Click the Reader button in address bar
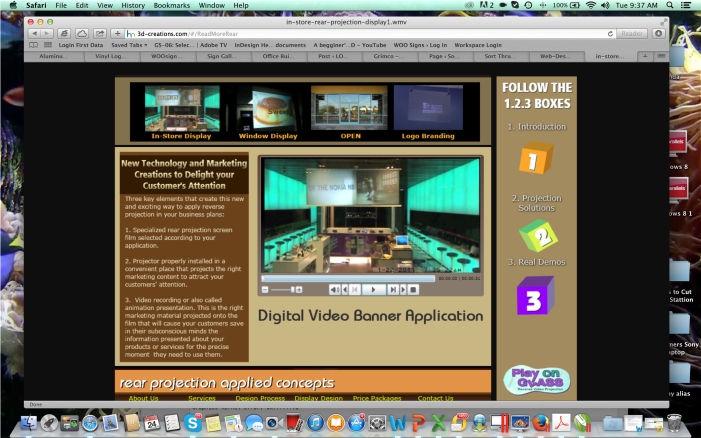Viewport: 701px width, 438px height. click(x=632, y=34)
